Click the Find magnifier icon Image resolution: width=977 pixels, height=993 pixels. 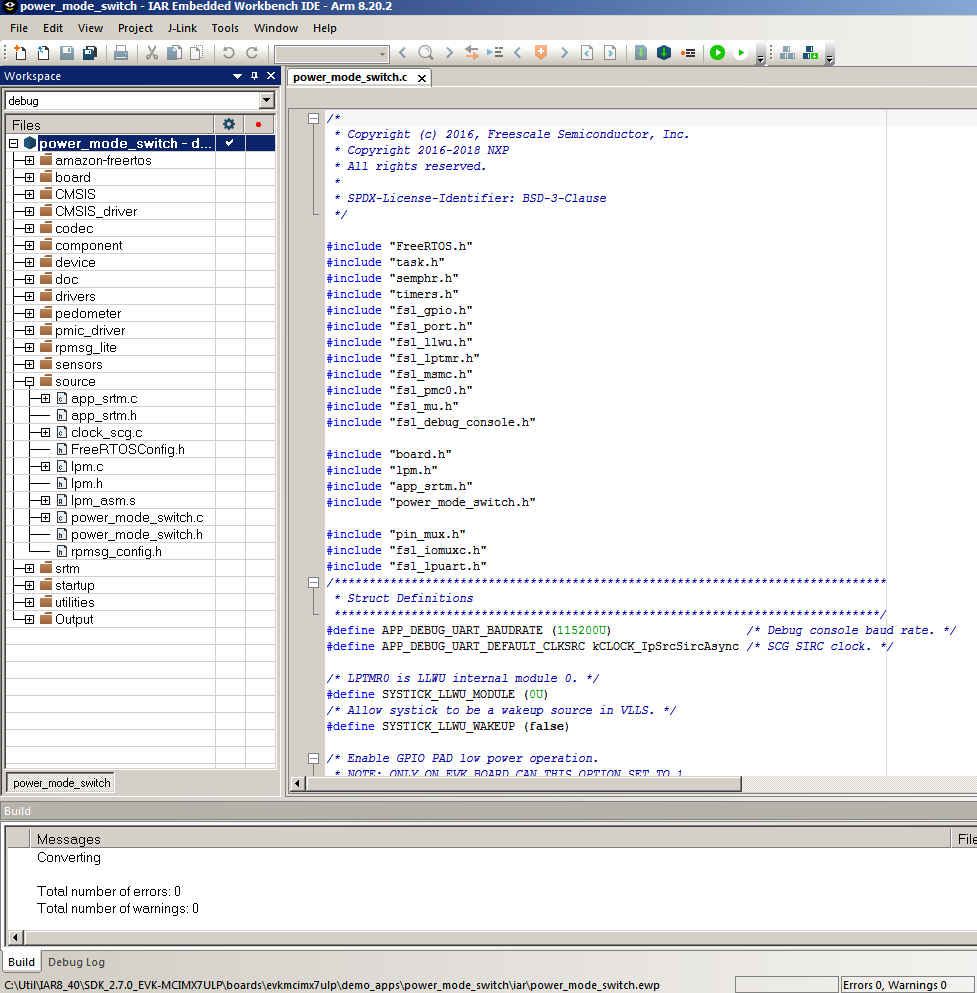pyautogui.click(x=426, y=53)
